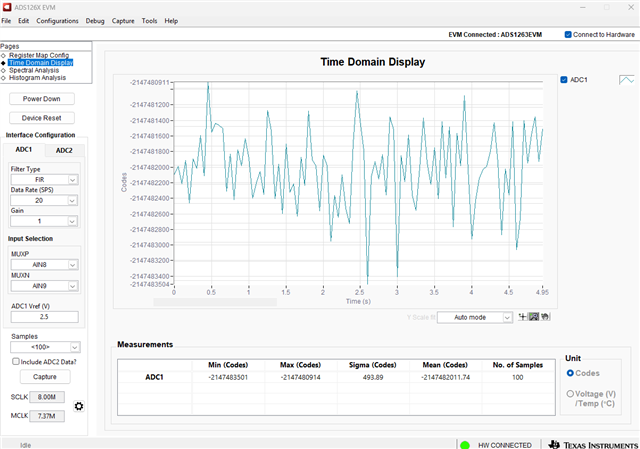Switch to the ADC2 tab
The height and width of the screenshot is (449, 640).
(64, 150)
